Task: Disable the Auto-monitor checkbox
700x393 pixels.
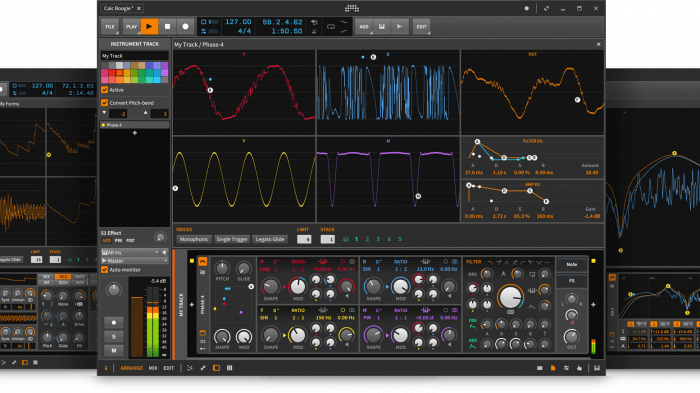Action: pos(104,270)
